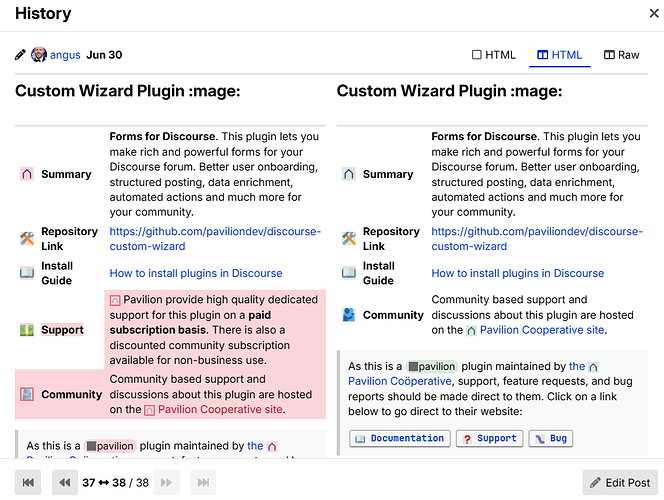Click the Support button with question mark

click(x=490, y=439)
